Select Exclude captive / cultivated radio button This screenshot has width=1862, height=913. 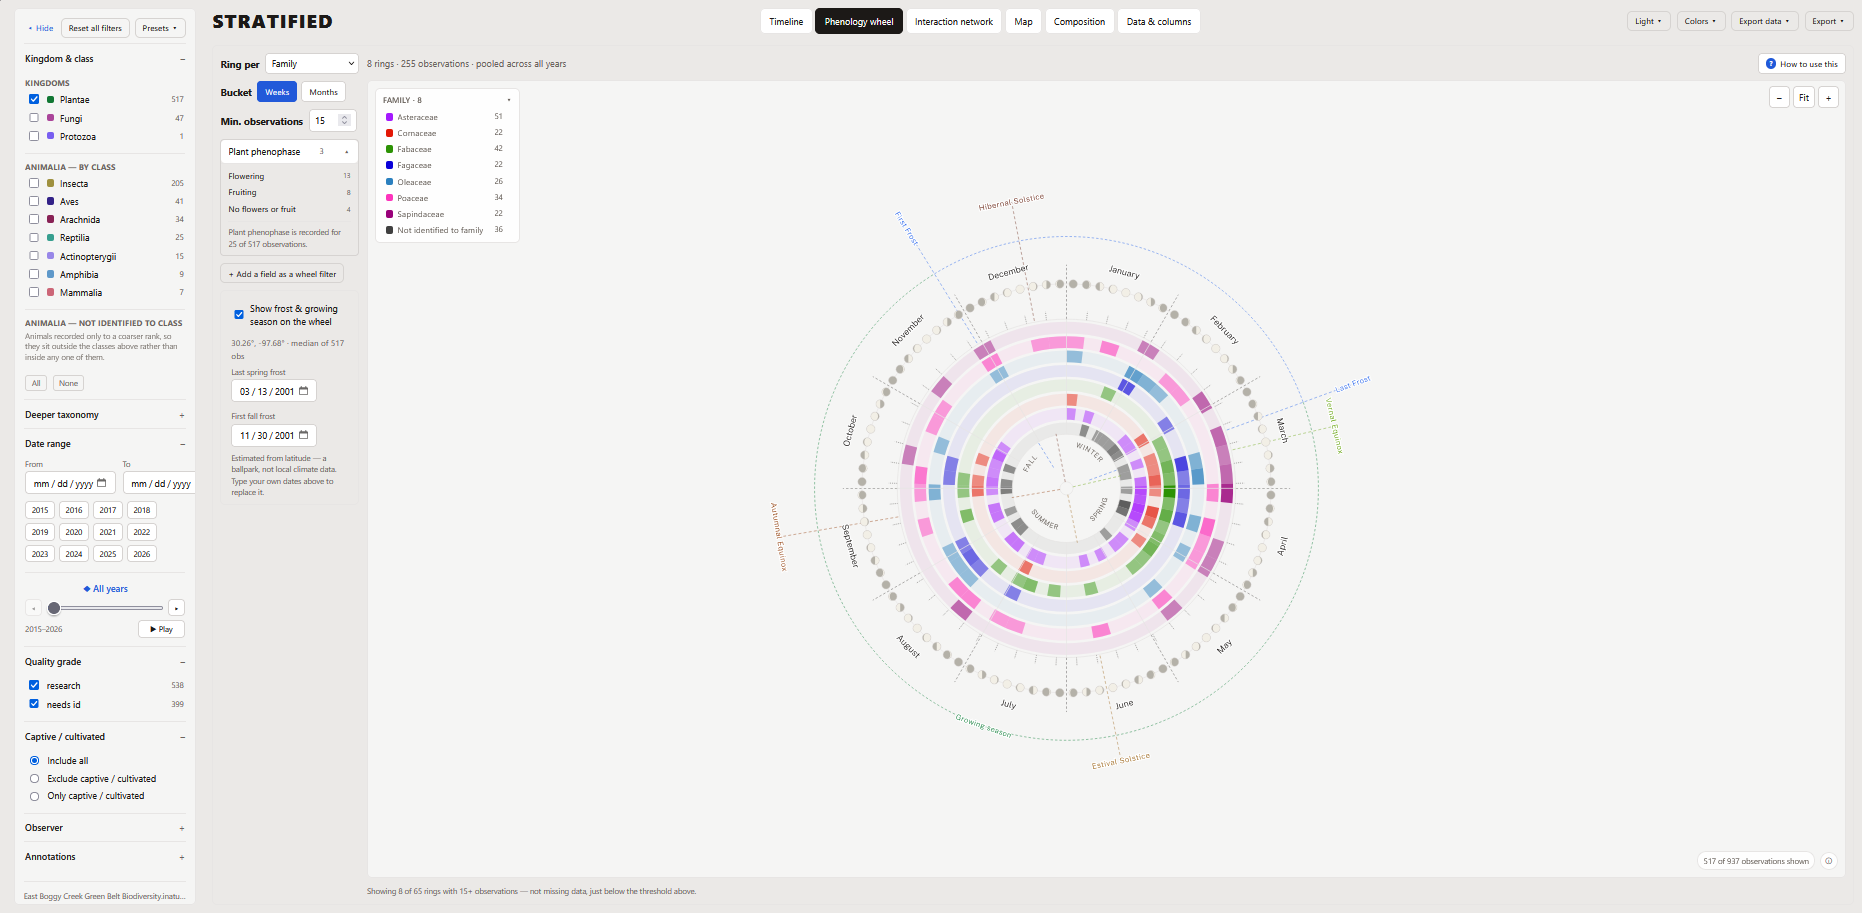[34, 778]
